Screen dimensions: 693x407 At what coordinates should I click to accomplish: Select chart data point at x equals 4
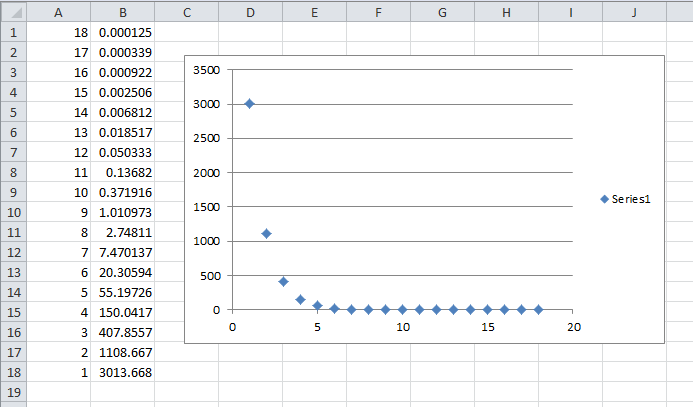[301, 300]
